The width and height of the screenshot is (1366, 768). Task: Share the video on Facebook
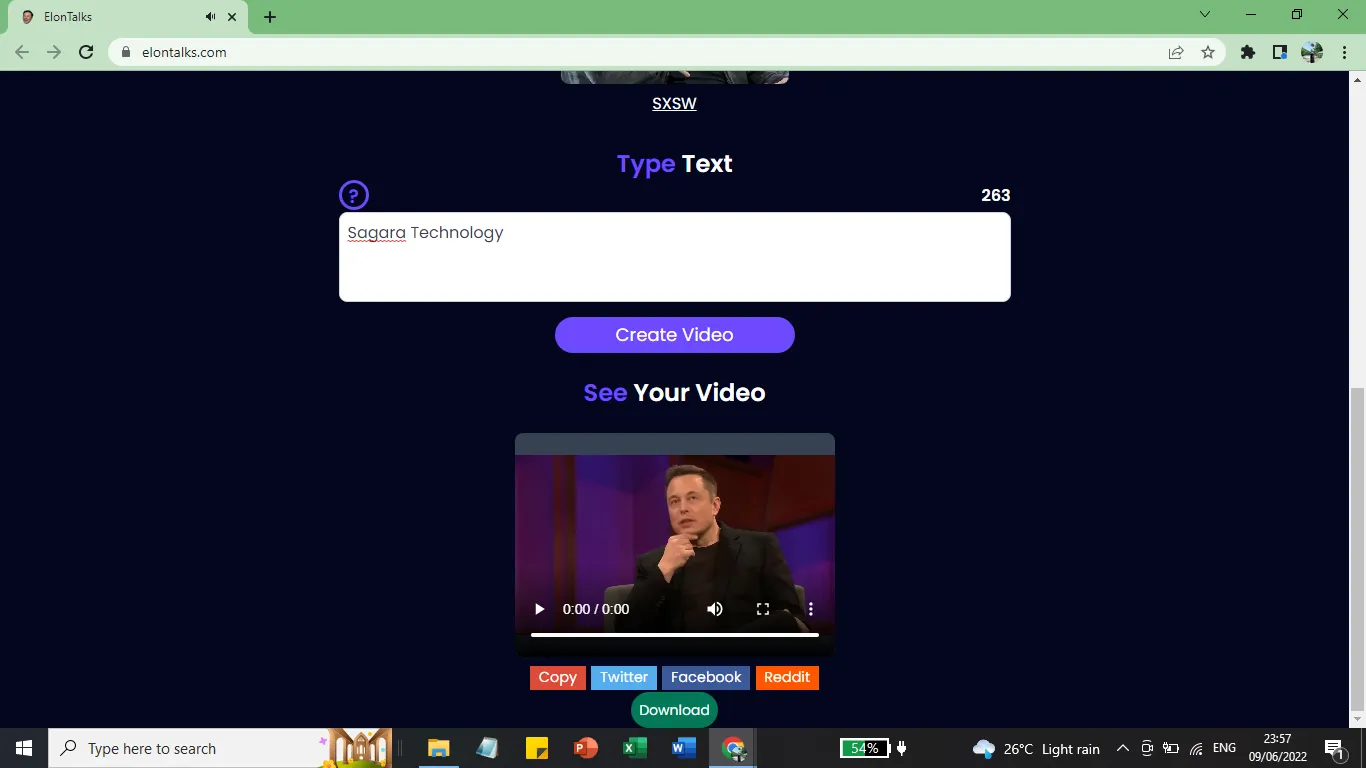(x=706, y=678)
